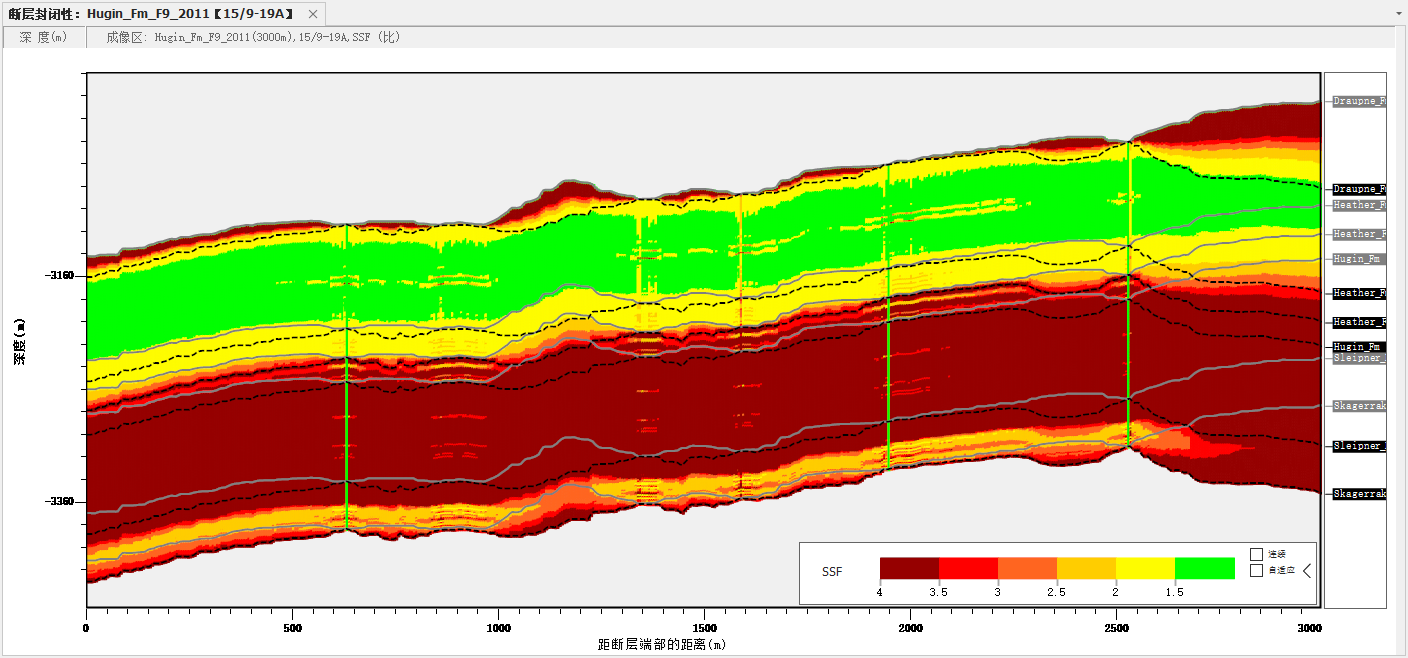Pick the bright red SSF legend swatch
The height and width of the screenshot is (658, 1408).
[x=968, y=568]
